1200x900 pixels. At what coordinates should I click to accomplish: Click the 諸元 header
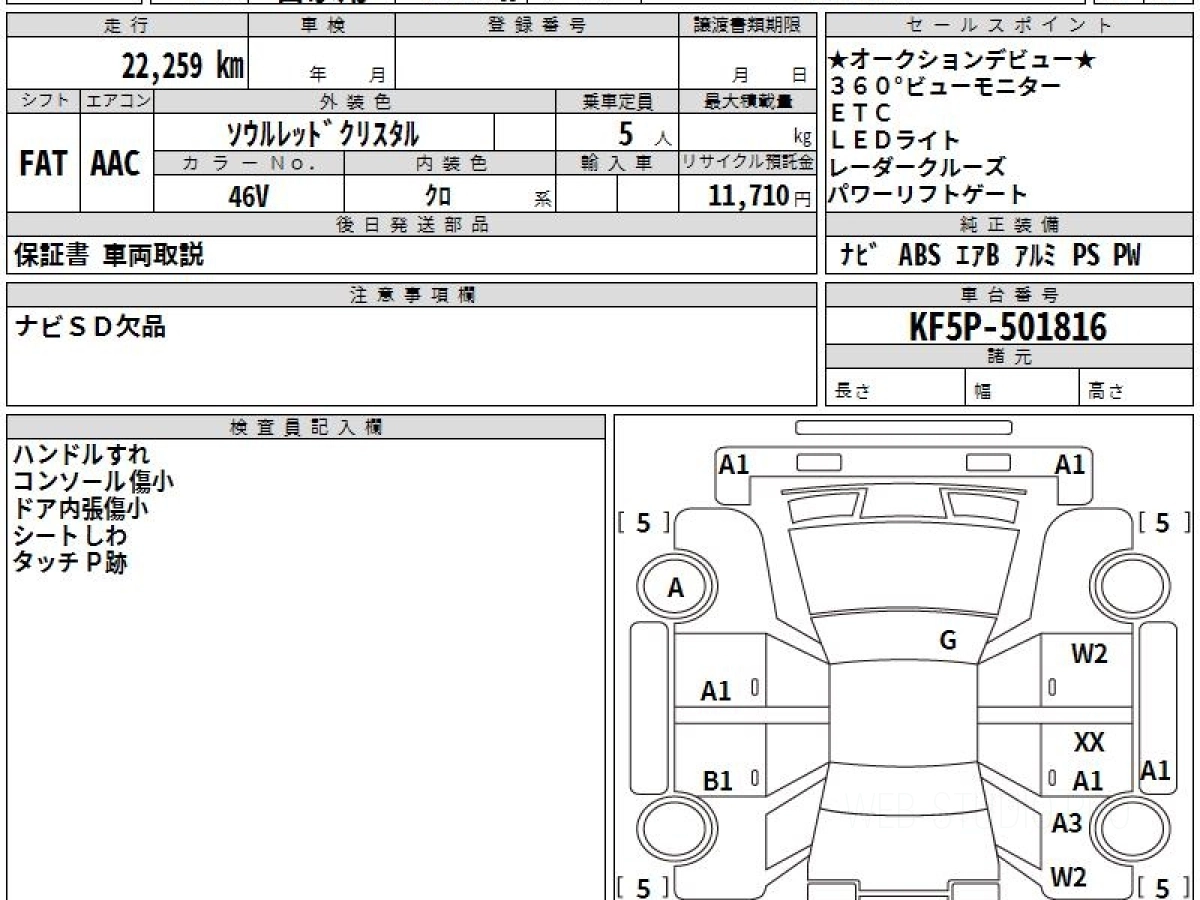[x=1009, y=357]
